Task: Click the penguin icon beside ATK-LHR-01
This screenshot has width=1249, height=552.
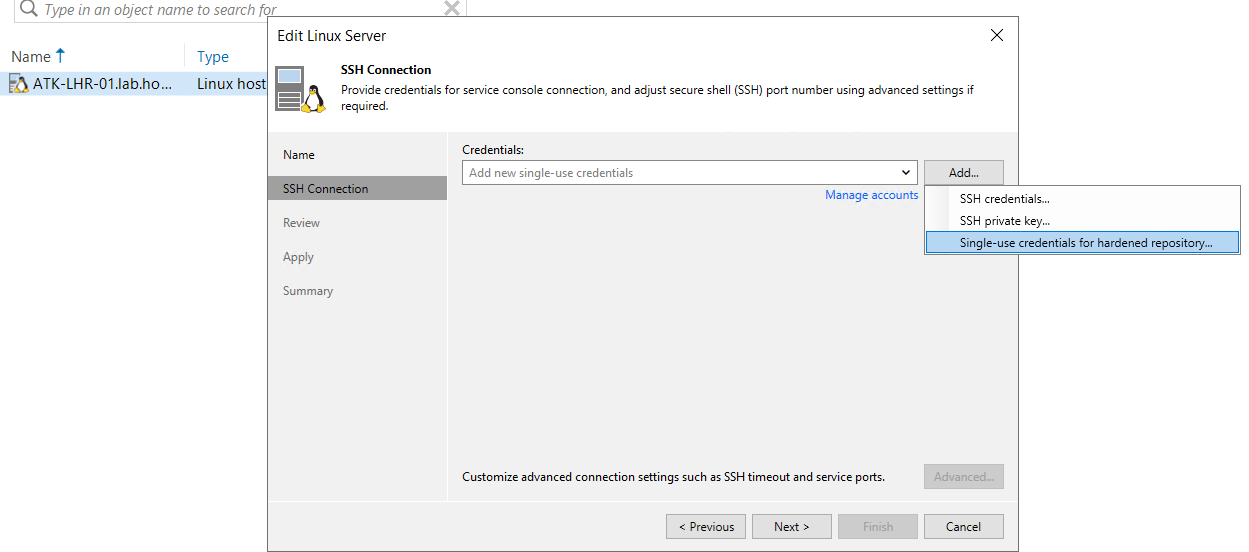Action: (x=19, y=84)
